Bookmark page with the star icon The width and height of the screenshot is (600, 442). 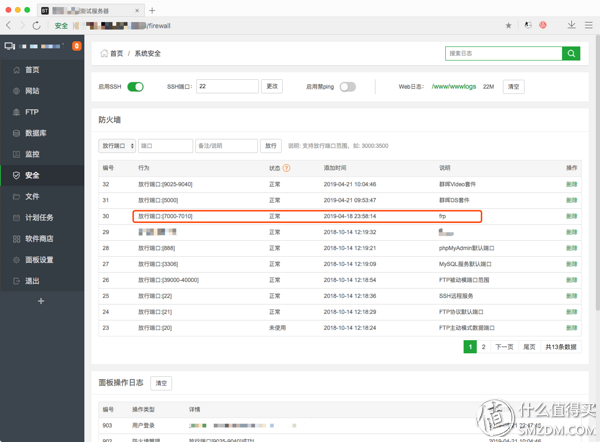(508, 26)
